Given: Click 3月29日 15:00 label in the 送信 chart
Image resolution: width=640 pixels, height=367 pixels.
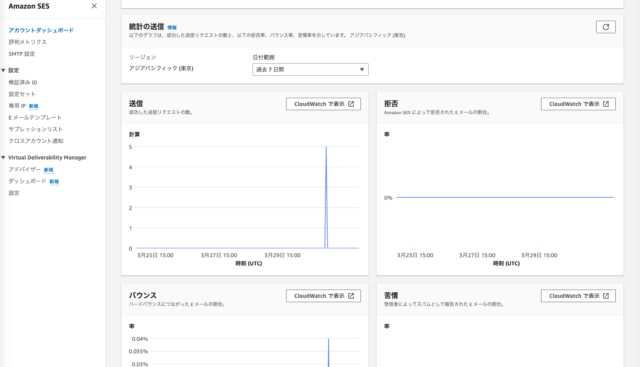Looking at the screenshot, I should click(282, 255).
